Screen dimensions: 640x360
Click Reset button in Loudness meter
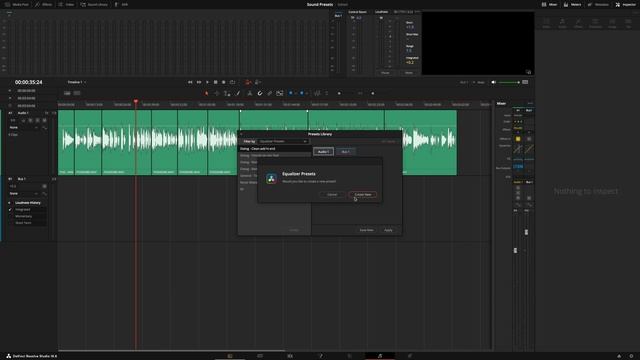pos(409,73)
